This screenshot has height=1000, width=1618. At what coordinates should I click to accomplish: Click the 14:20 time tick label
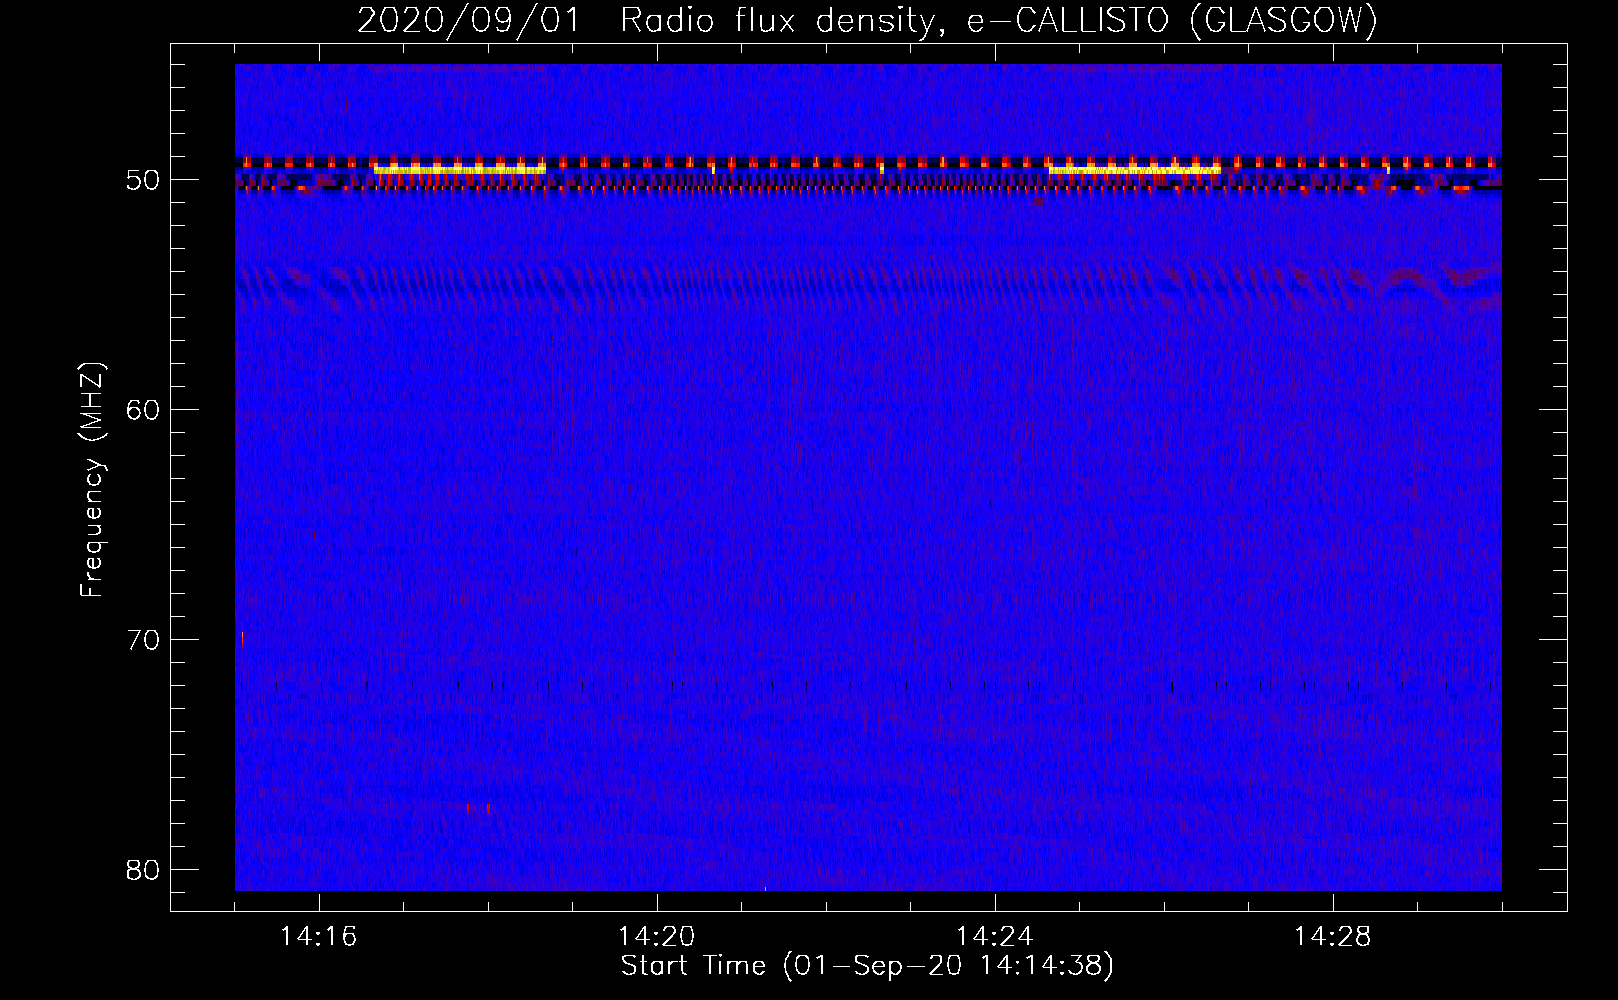[x=656, y=937]
